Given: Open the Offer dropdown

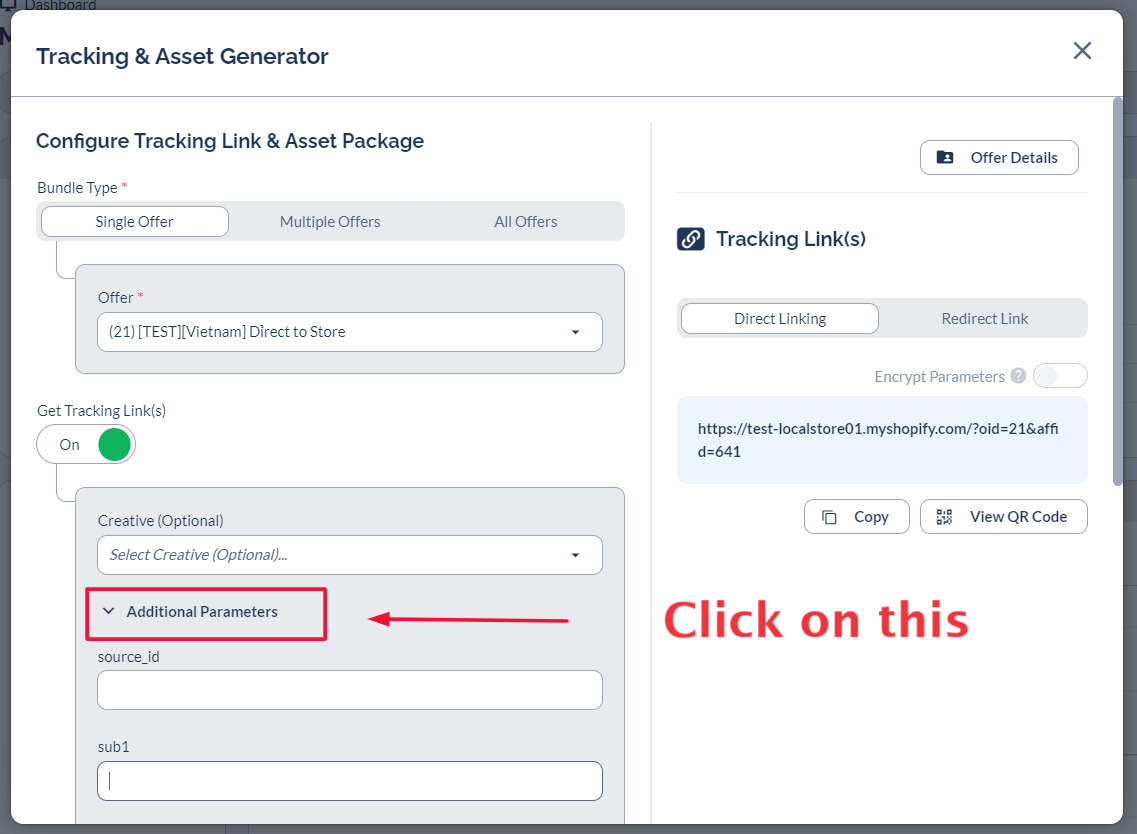Looking at the screenshot, I should [x=349, y=332].
